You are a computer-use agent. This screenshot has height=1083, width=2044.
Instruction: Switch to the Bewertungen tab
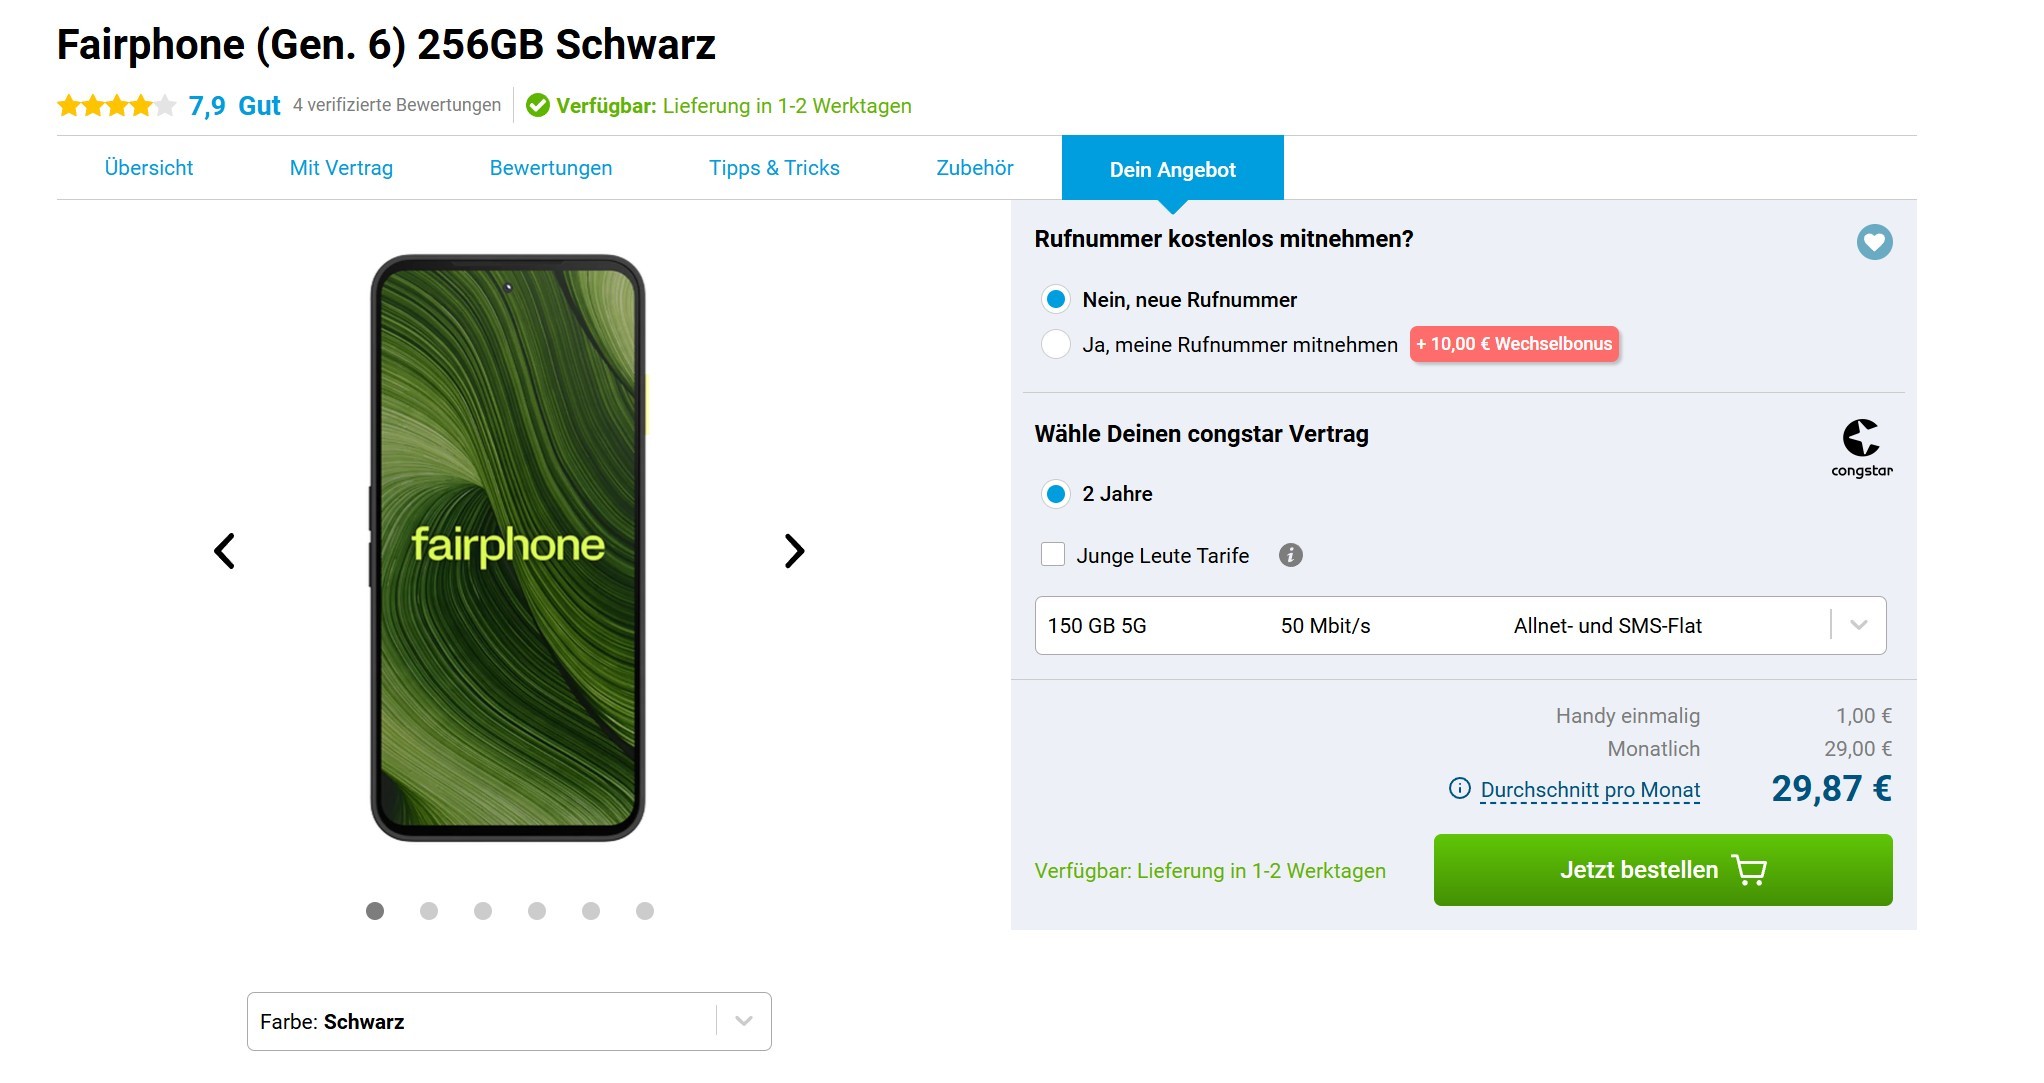tap(551, 168)
